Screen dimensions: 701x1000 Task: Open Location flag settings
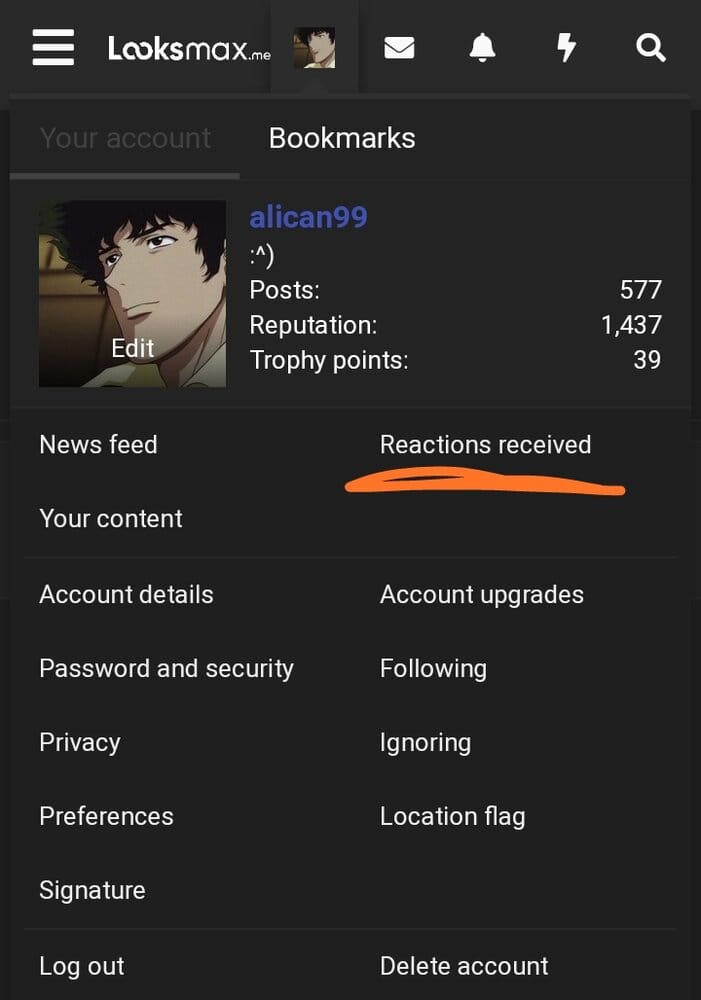(452, 816)
